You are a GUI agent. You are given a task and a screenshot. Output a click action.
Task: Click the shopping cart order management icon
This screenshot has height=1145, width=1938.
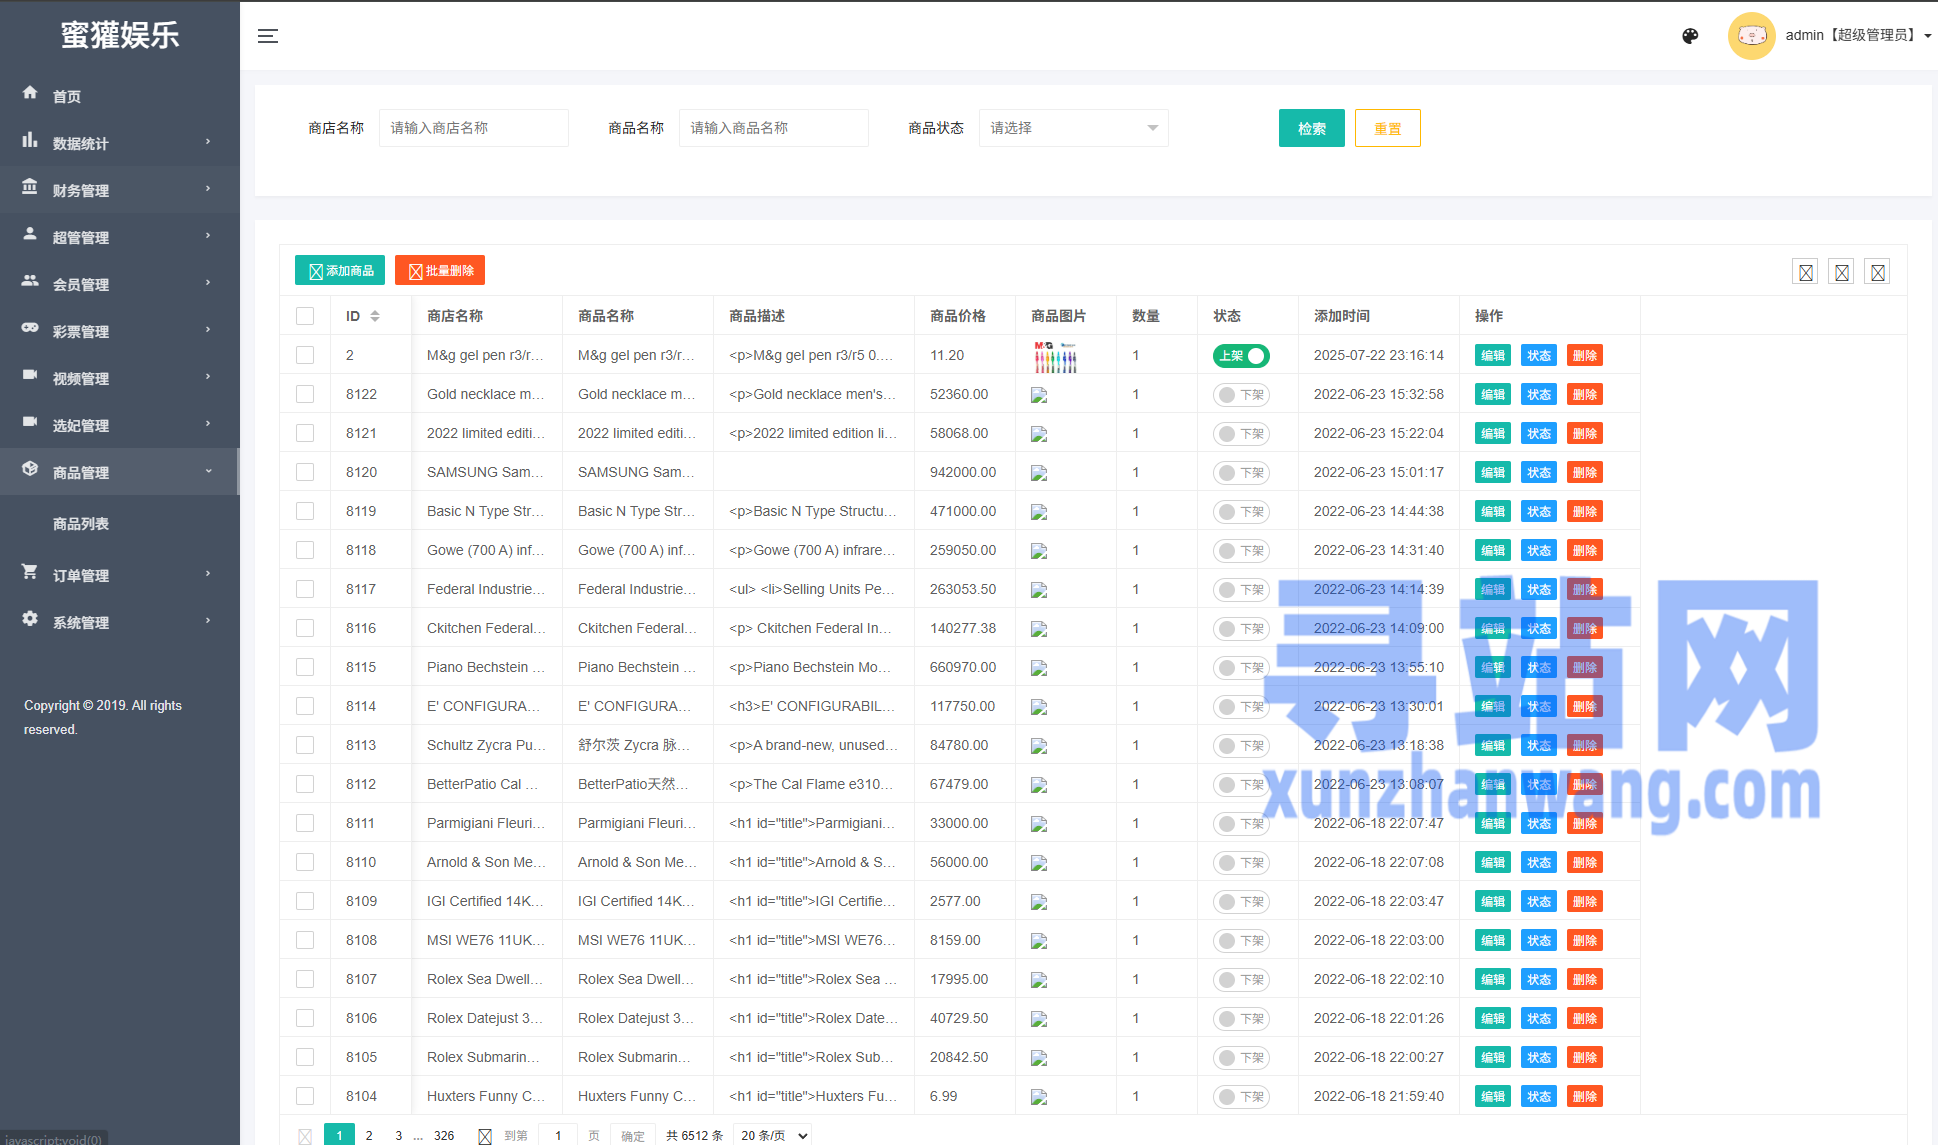(30, 572)
